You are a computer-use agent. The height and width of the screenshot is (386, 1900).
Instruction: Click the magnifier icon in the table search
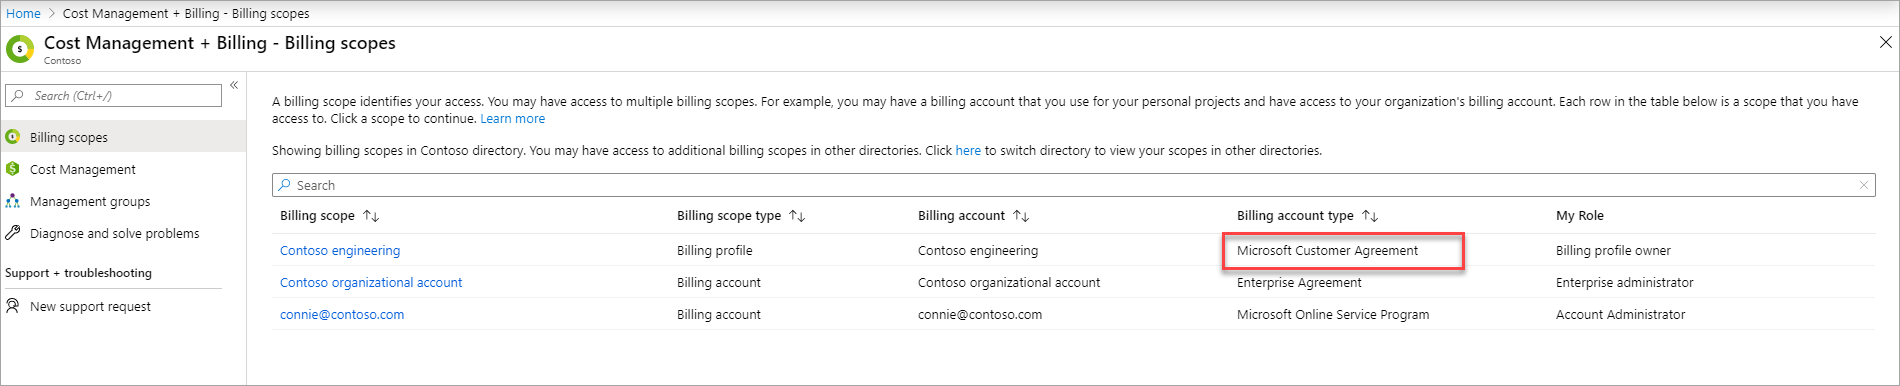[x=285, y=185]
